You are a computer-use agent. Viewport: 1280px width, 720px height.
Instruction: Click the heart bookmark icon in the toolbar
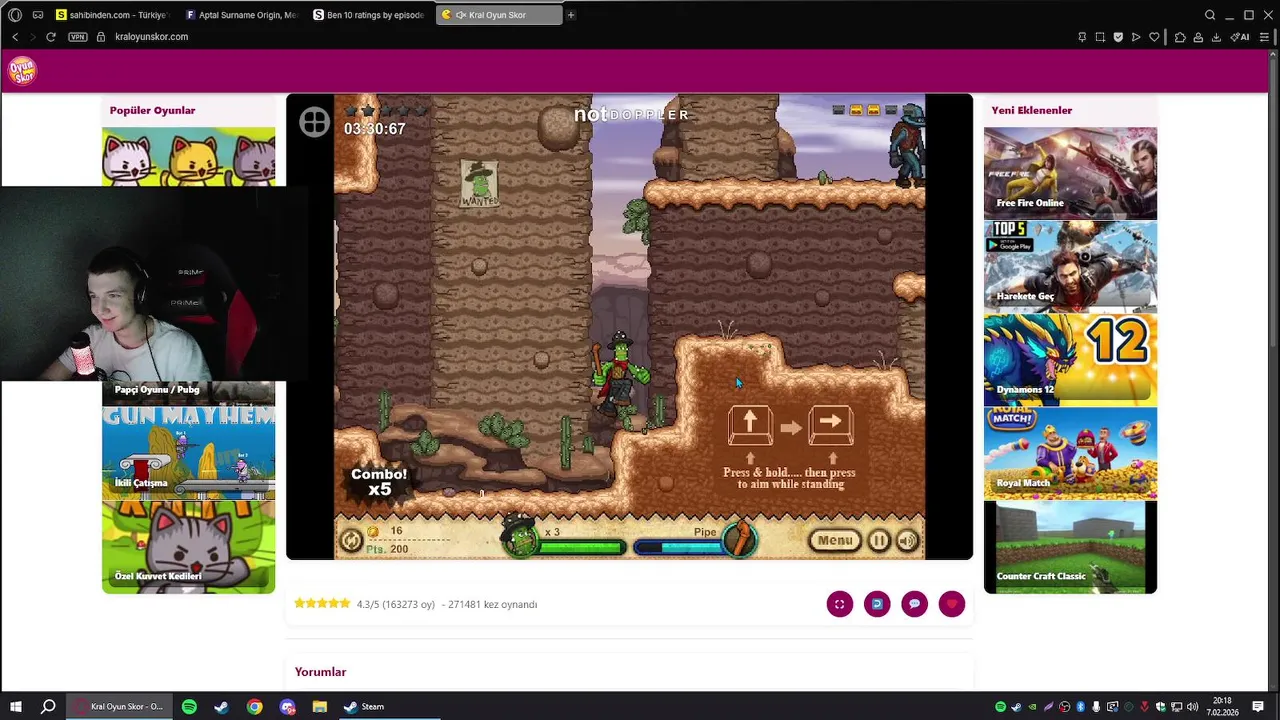pos(1154,37)
